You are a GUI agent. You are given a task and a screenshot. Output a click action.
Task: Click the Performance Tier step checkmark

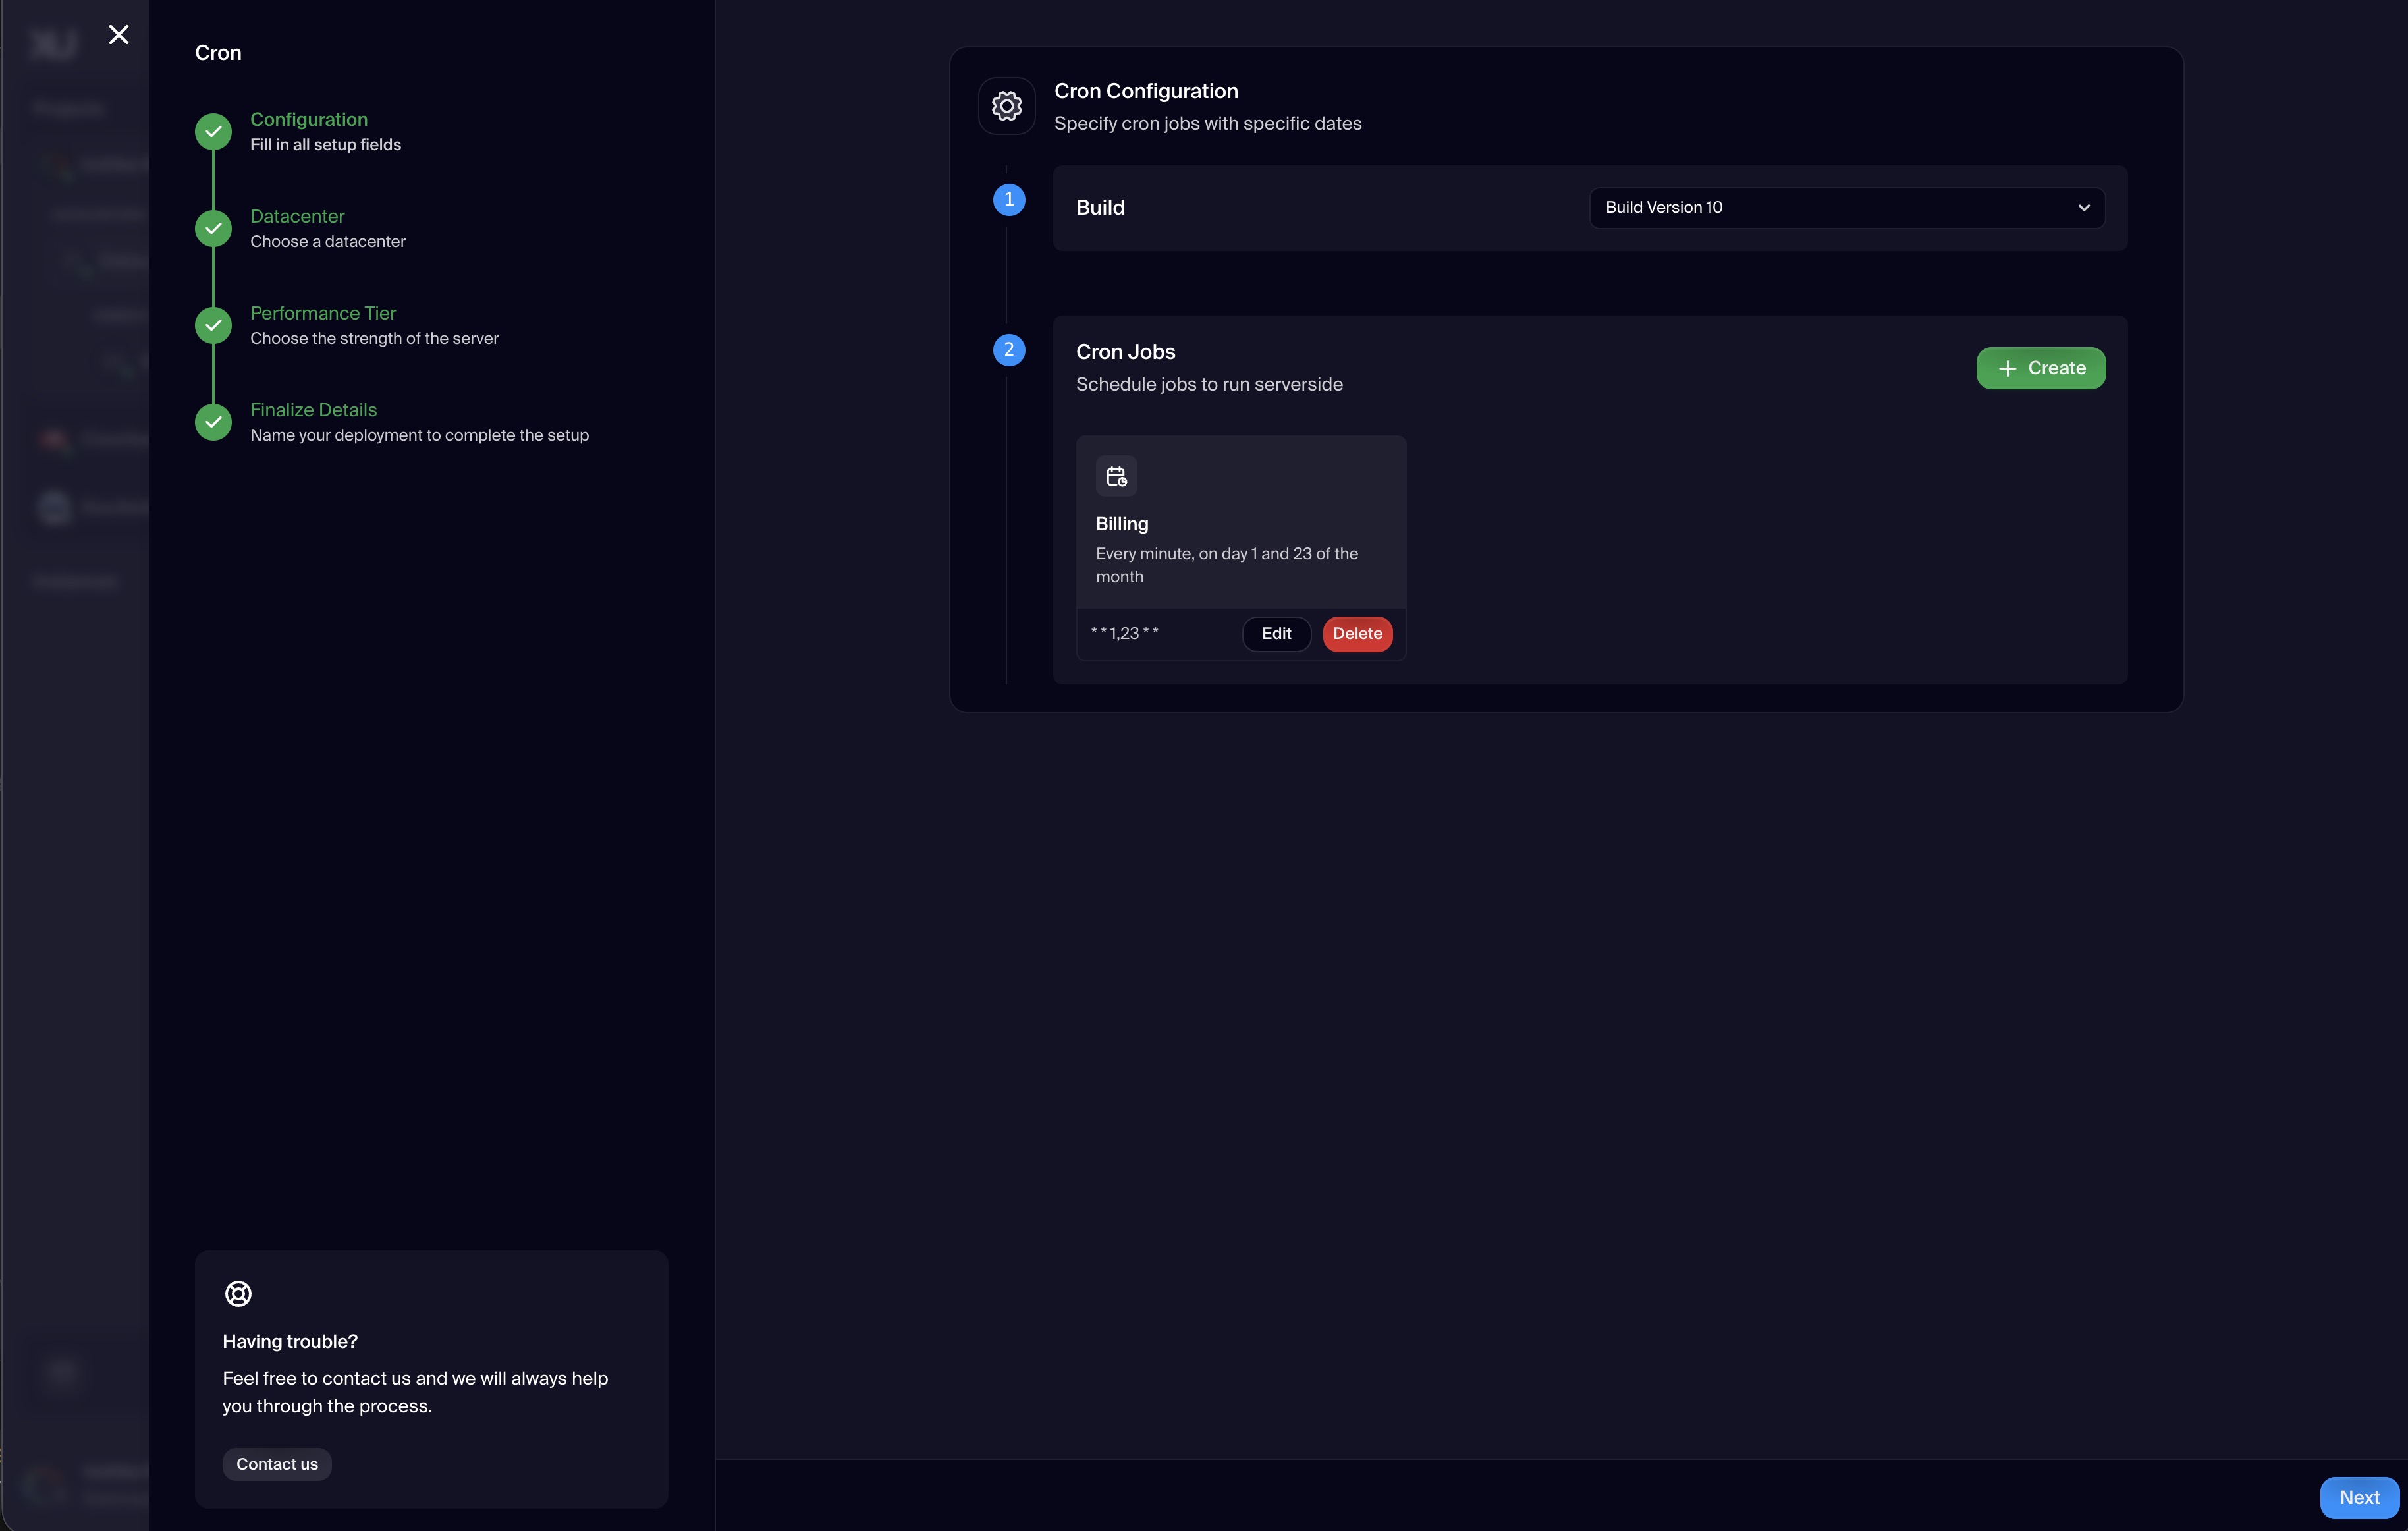point(213,325)
